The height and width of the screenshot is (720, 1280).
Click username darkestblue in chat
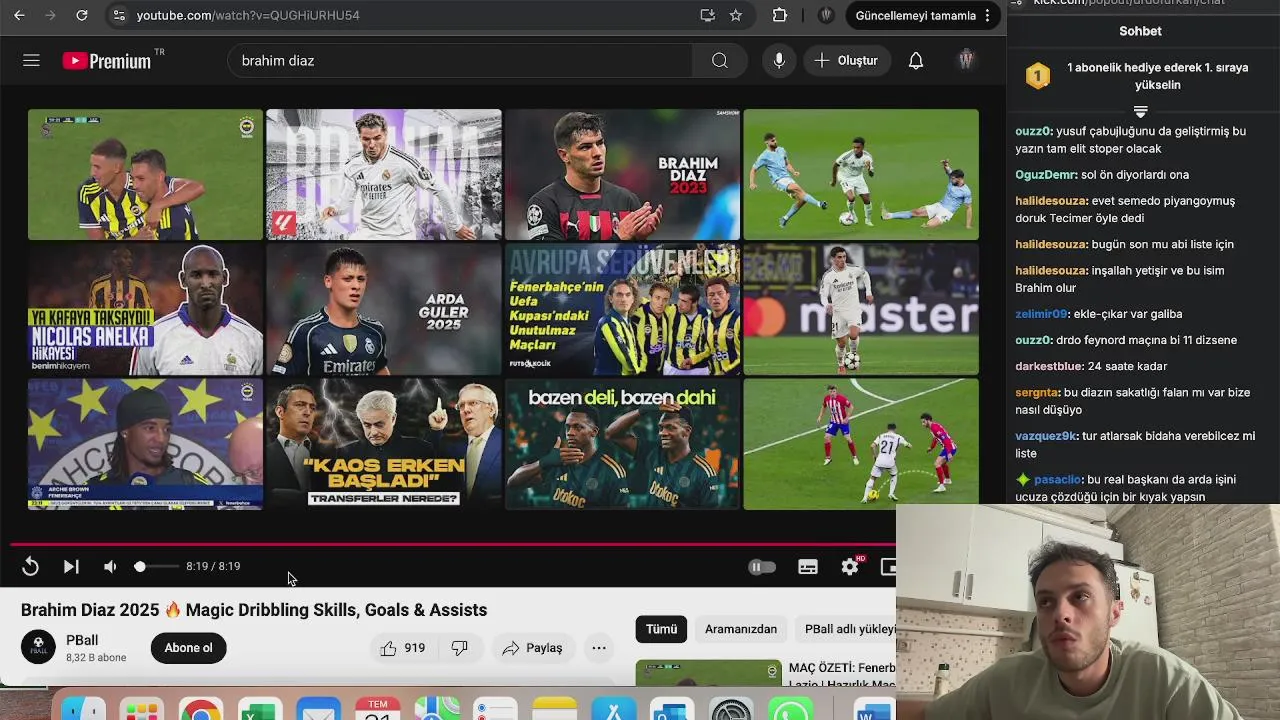(1049, 366)
